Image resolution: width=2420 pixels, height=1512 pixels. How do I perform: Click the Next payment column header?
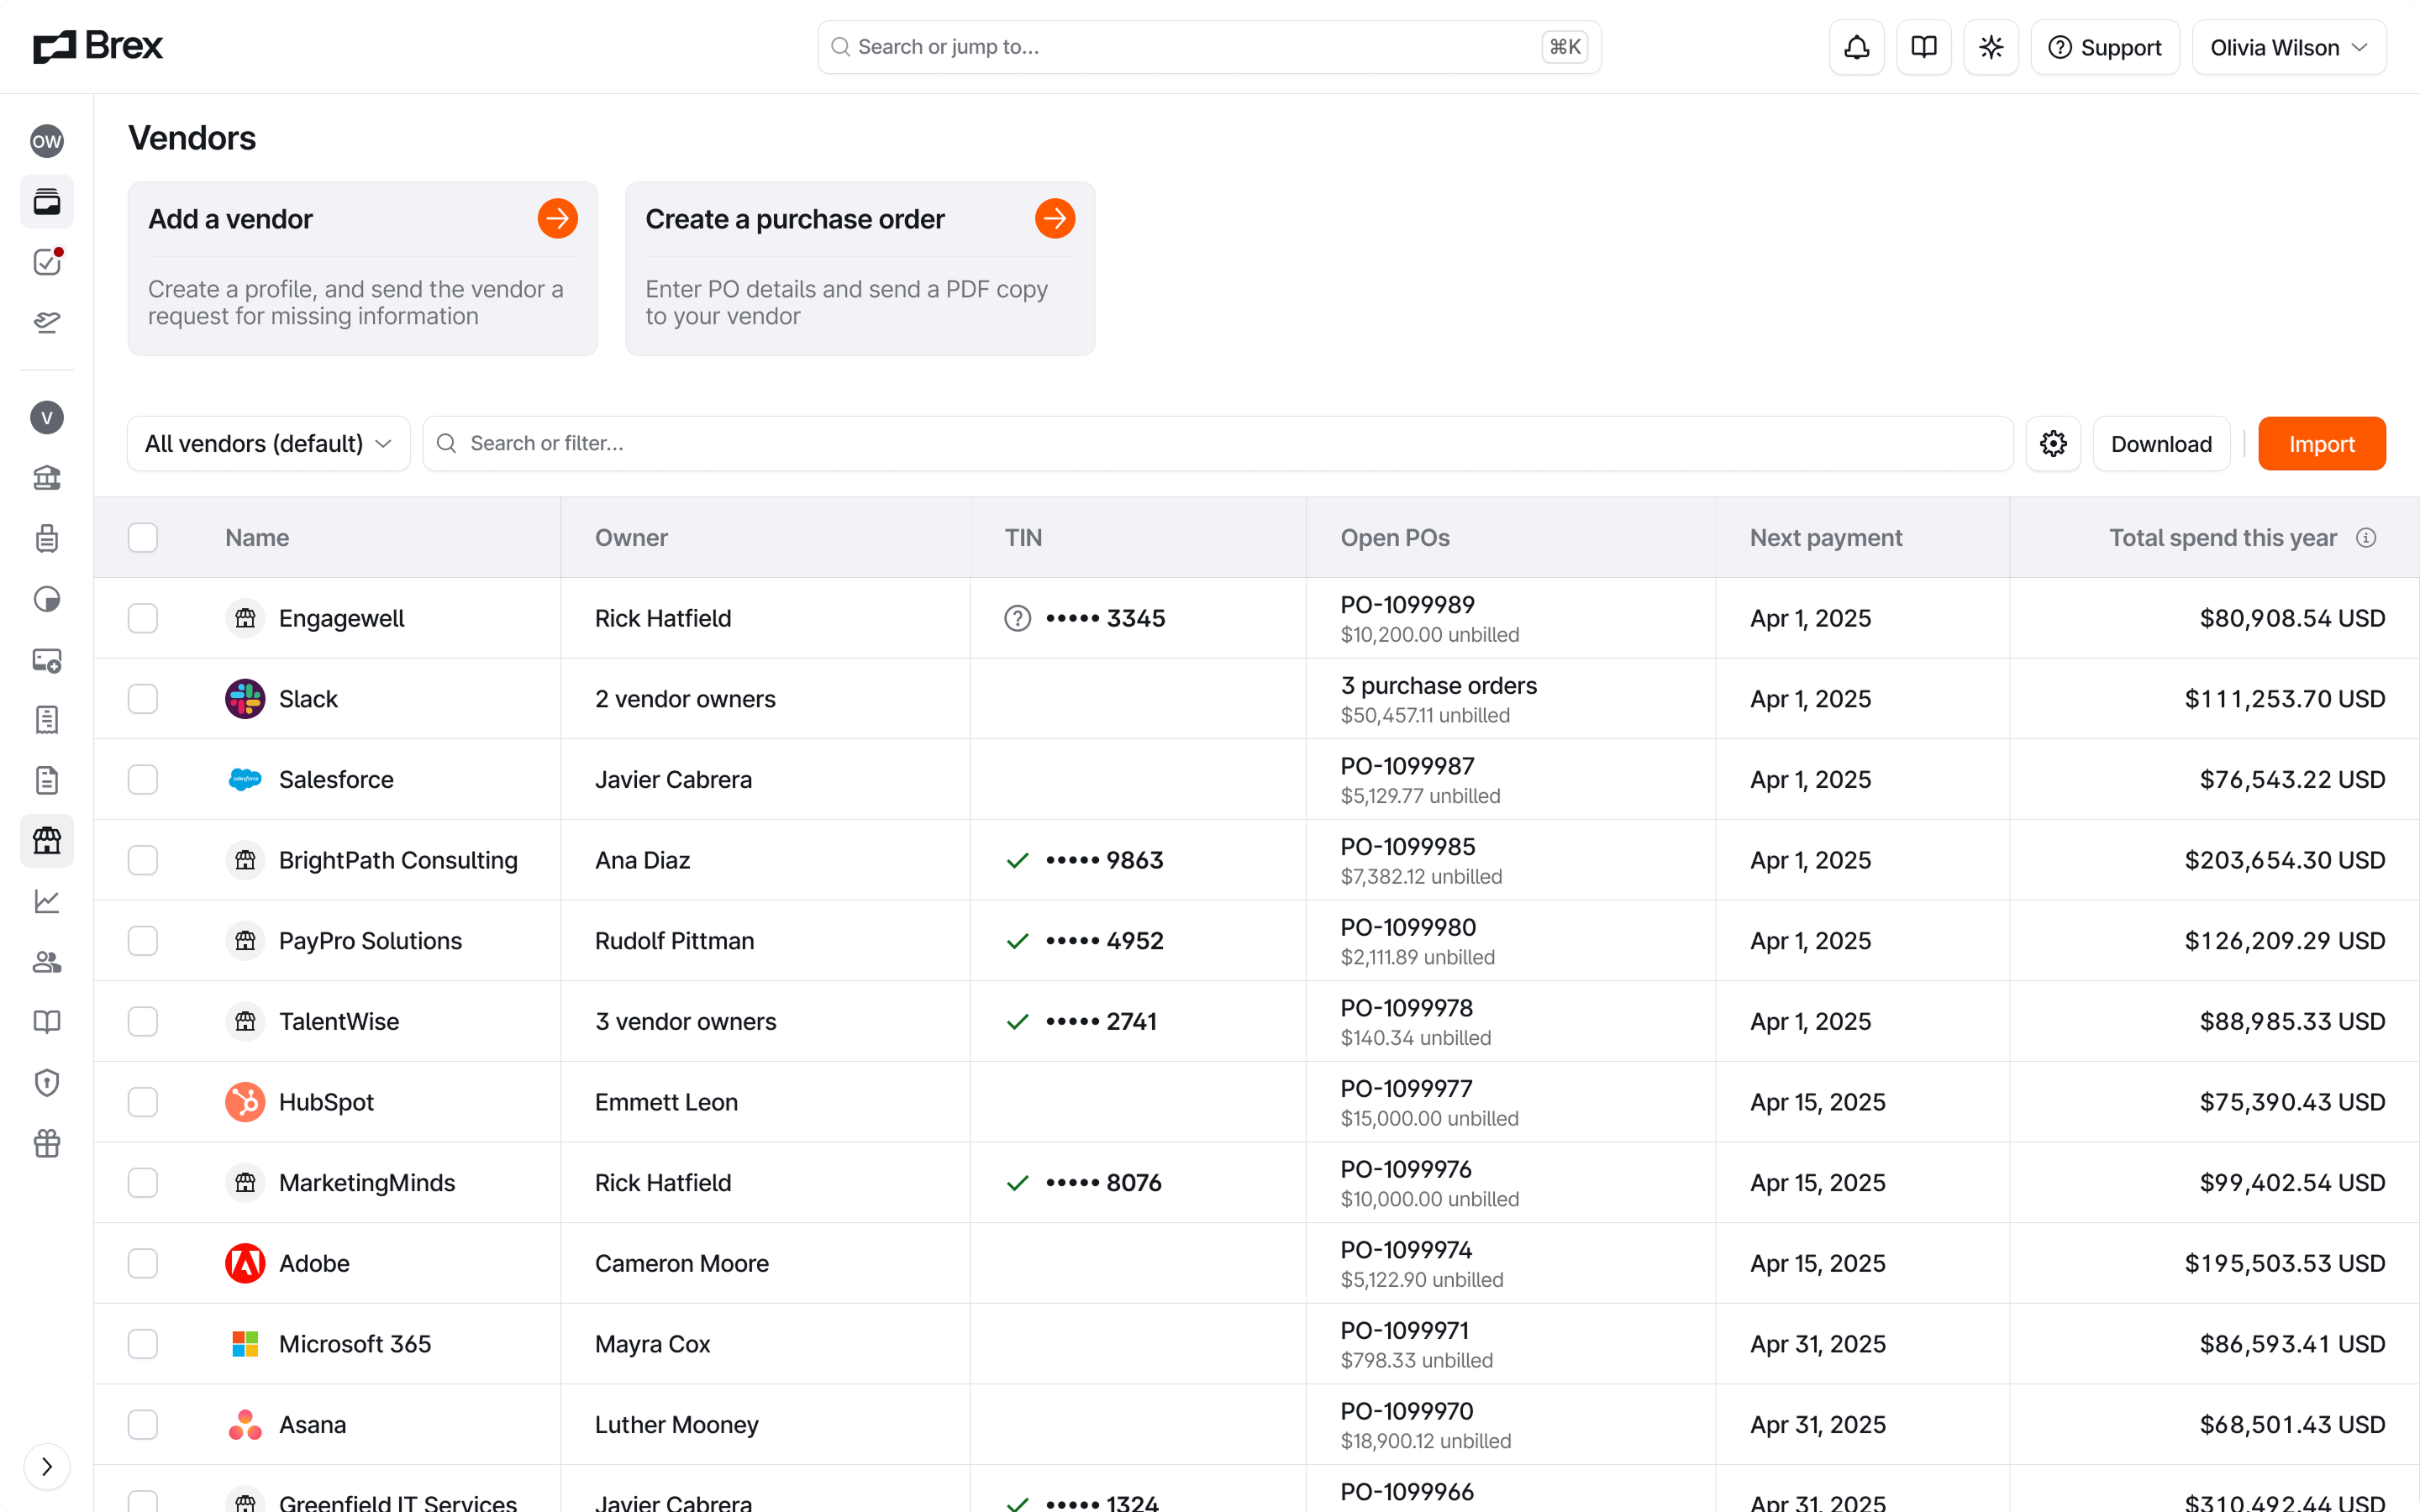[1826, 538]
